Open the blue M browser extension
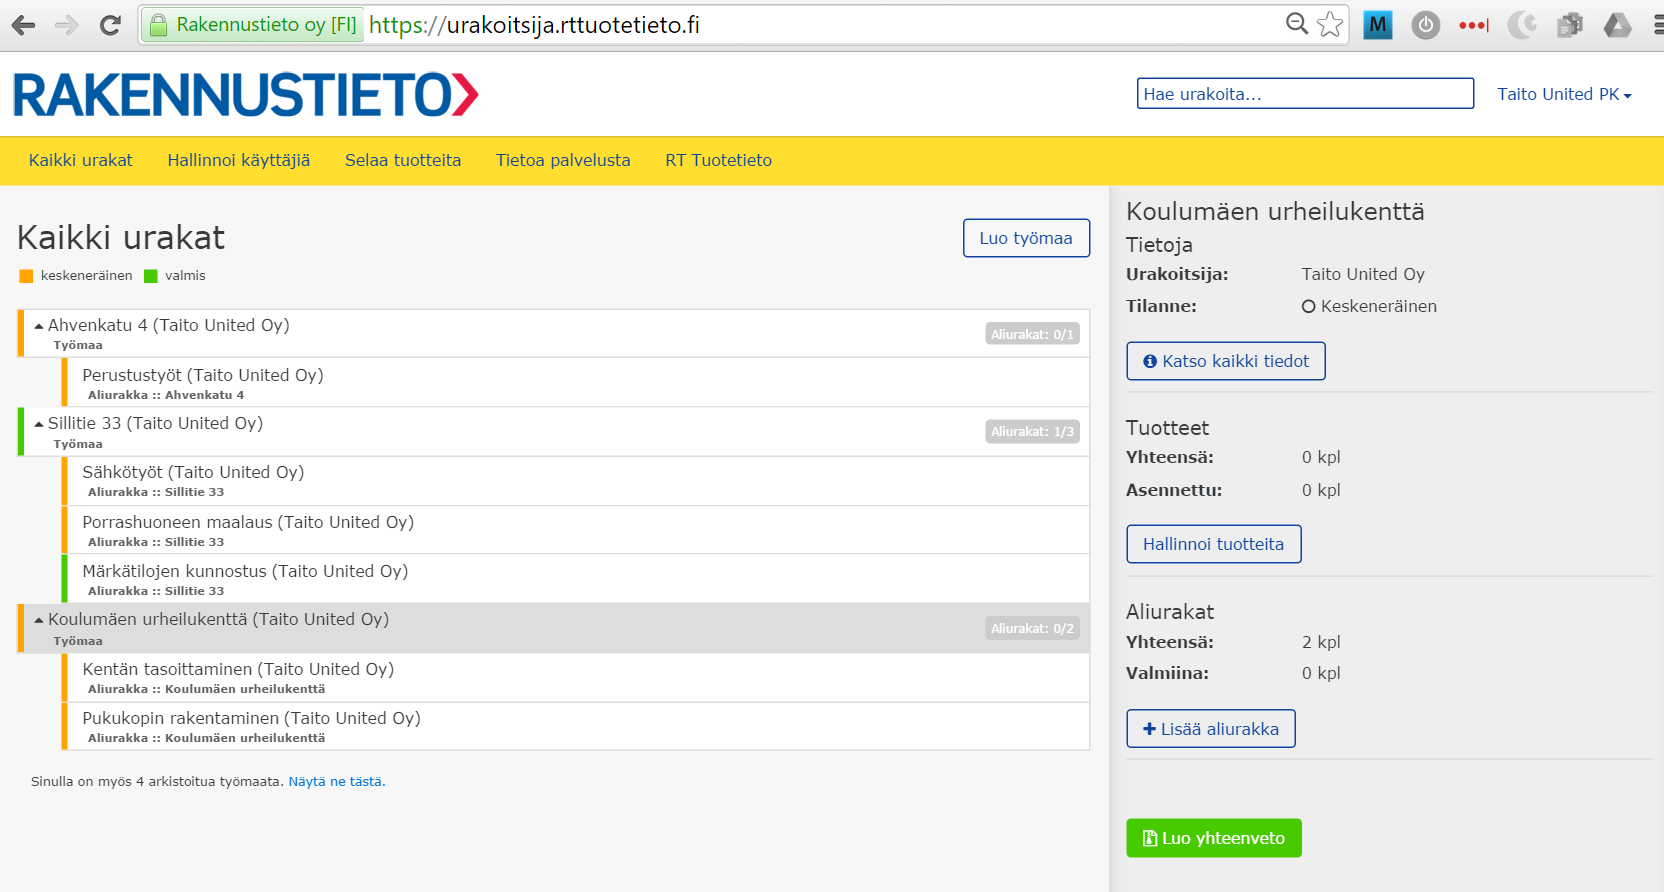1664x892 pixels. pyautogui.click(x=1378, y=25)
